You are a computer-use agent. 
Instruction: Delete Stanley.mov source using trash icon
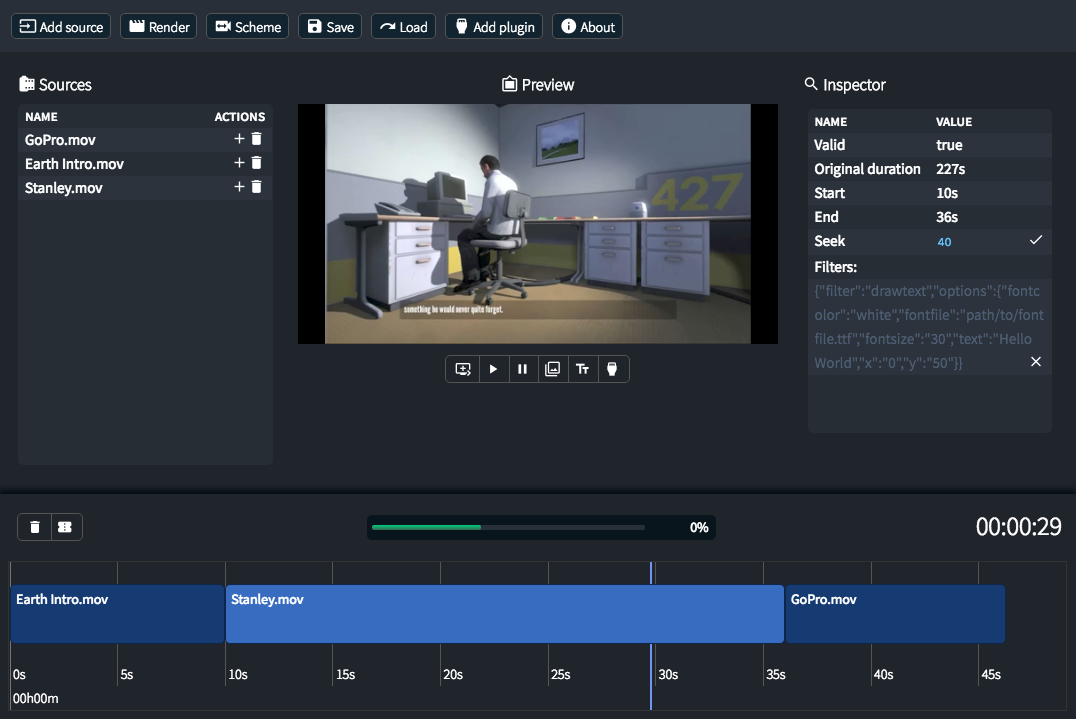pyautogui.click(x=257, y=187)
